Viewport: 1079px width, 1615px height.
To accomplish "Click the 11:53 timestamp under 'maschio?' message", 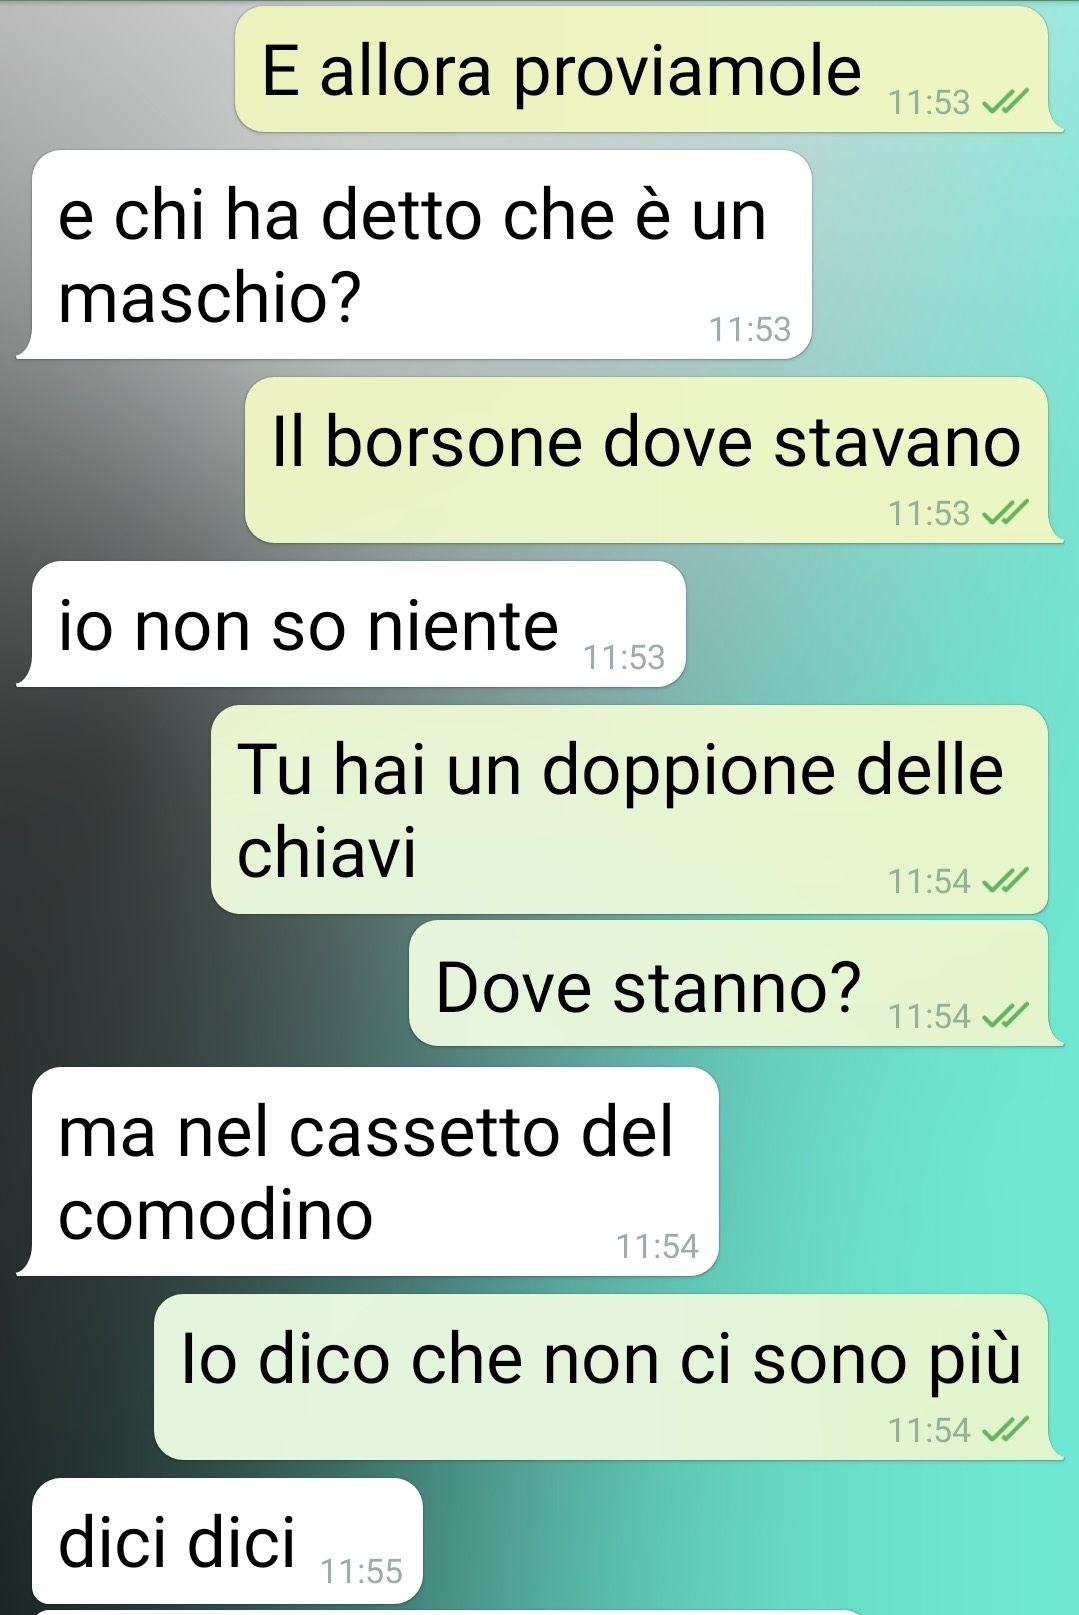I will point(750,329).
